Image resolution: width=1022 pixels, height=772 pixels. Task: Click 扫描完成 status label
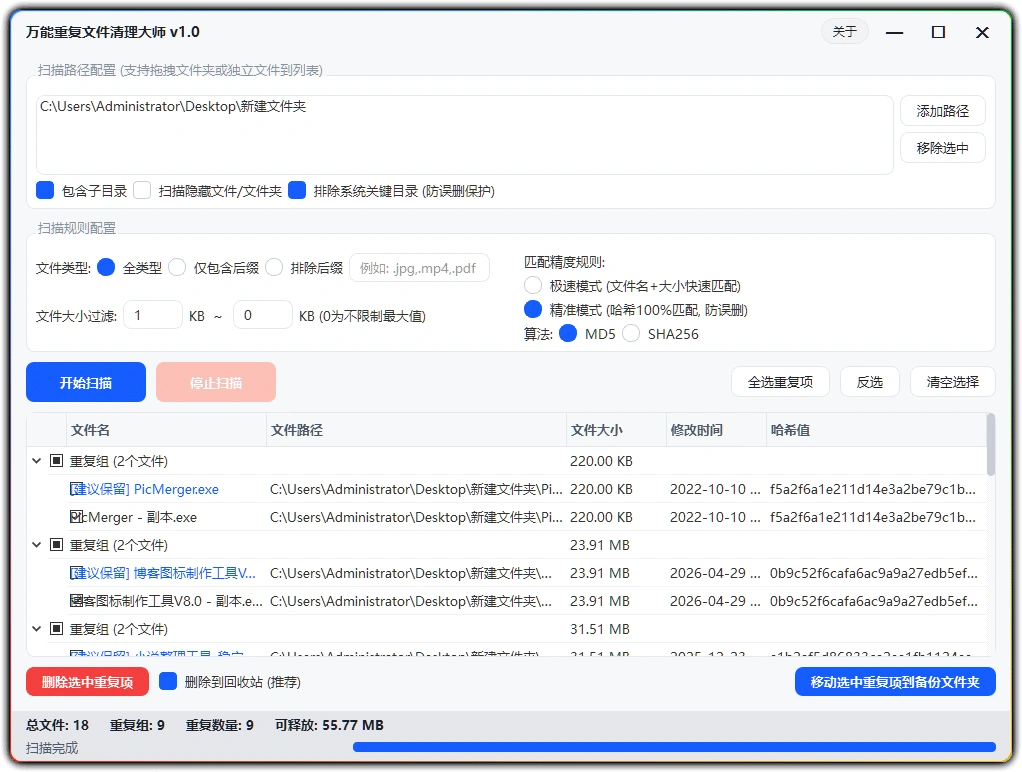point(52,748)
